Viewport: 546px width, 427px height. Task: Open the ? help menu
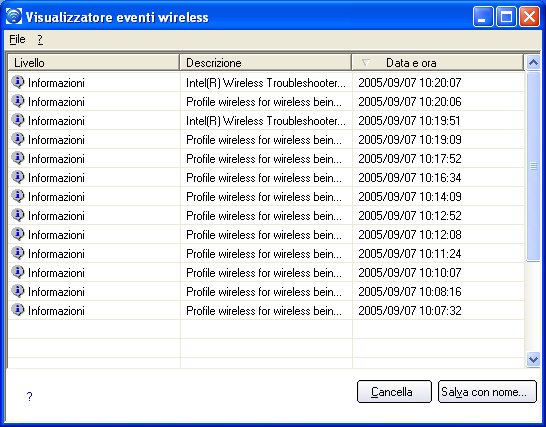click(x=40, y=39)
